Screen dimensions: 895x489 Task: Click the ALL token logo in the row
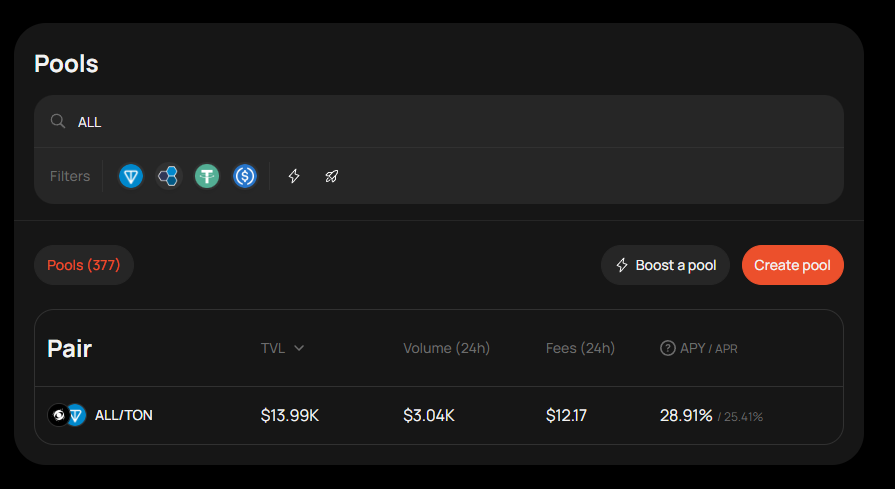(x=59, y=415)
